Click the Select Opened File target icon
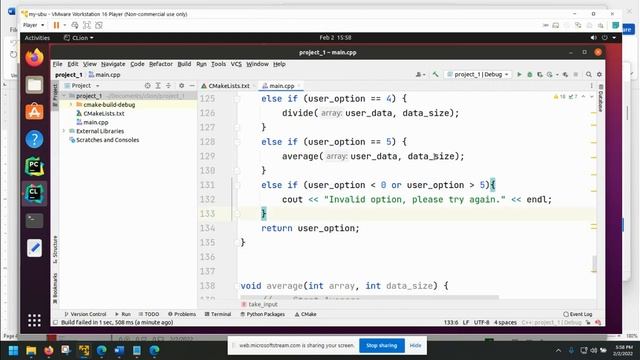The height and width of the screenshot is (360, 640). click(x=147, y=86)
